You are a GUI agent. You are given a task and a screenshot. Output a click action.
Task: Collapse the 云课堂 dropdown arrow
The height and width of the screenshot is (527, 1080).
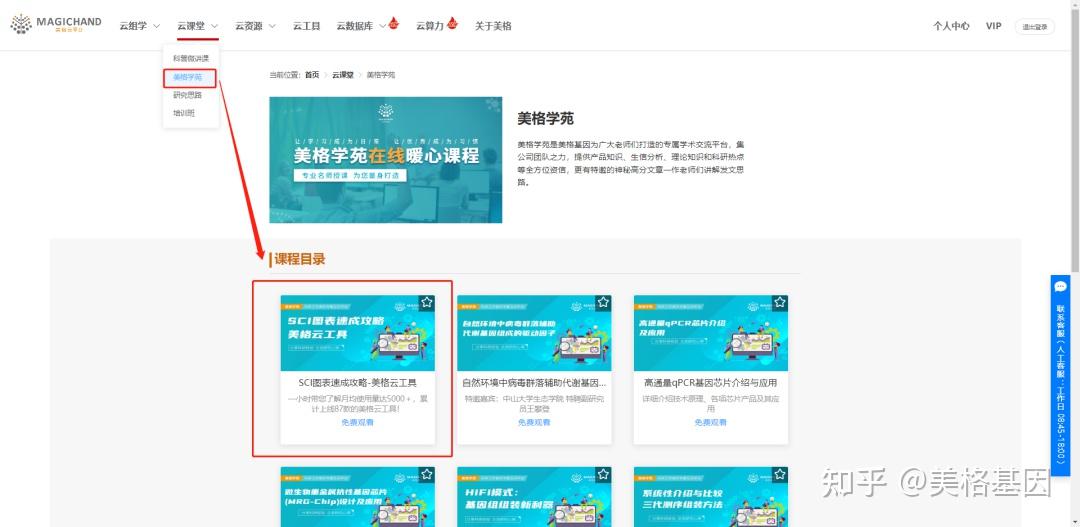coord(214,26)
